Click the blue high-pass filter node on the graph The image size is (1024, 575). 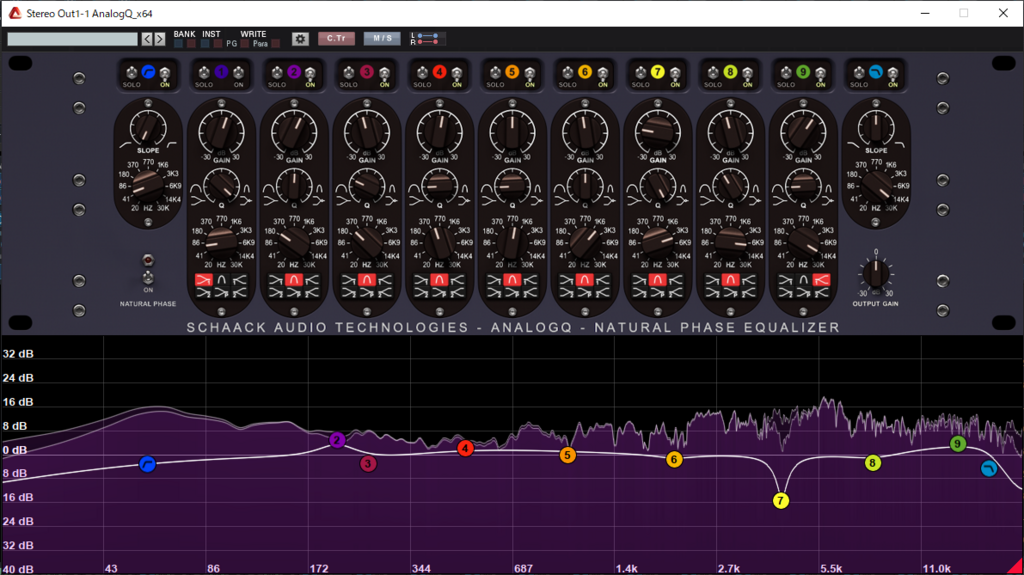coord(148,464)
